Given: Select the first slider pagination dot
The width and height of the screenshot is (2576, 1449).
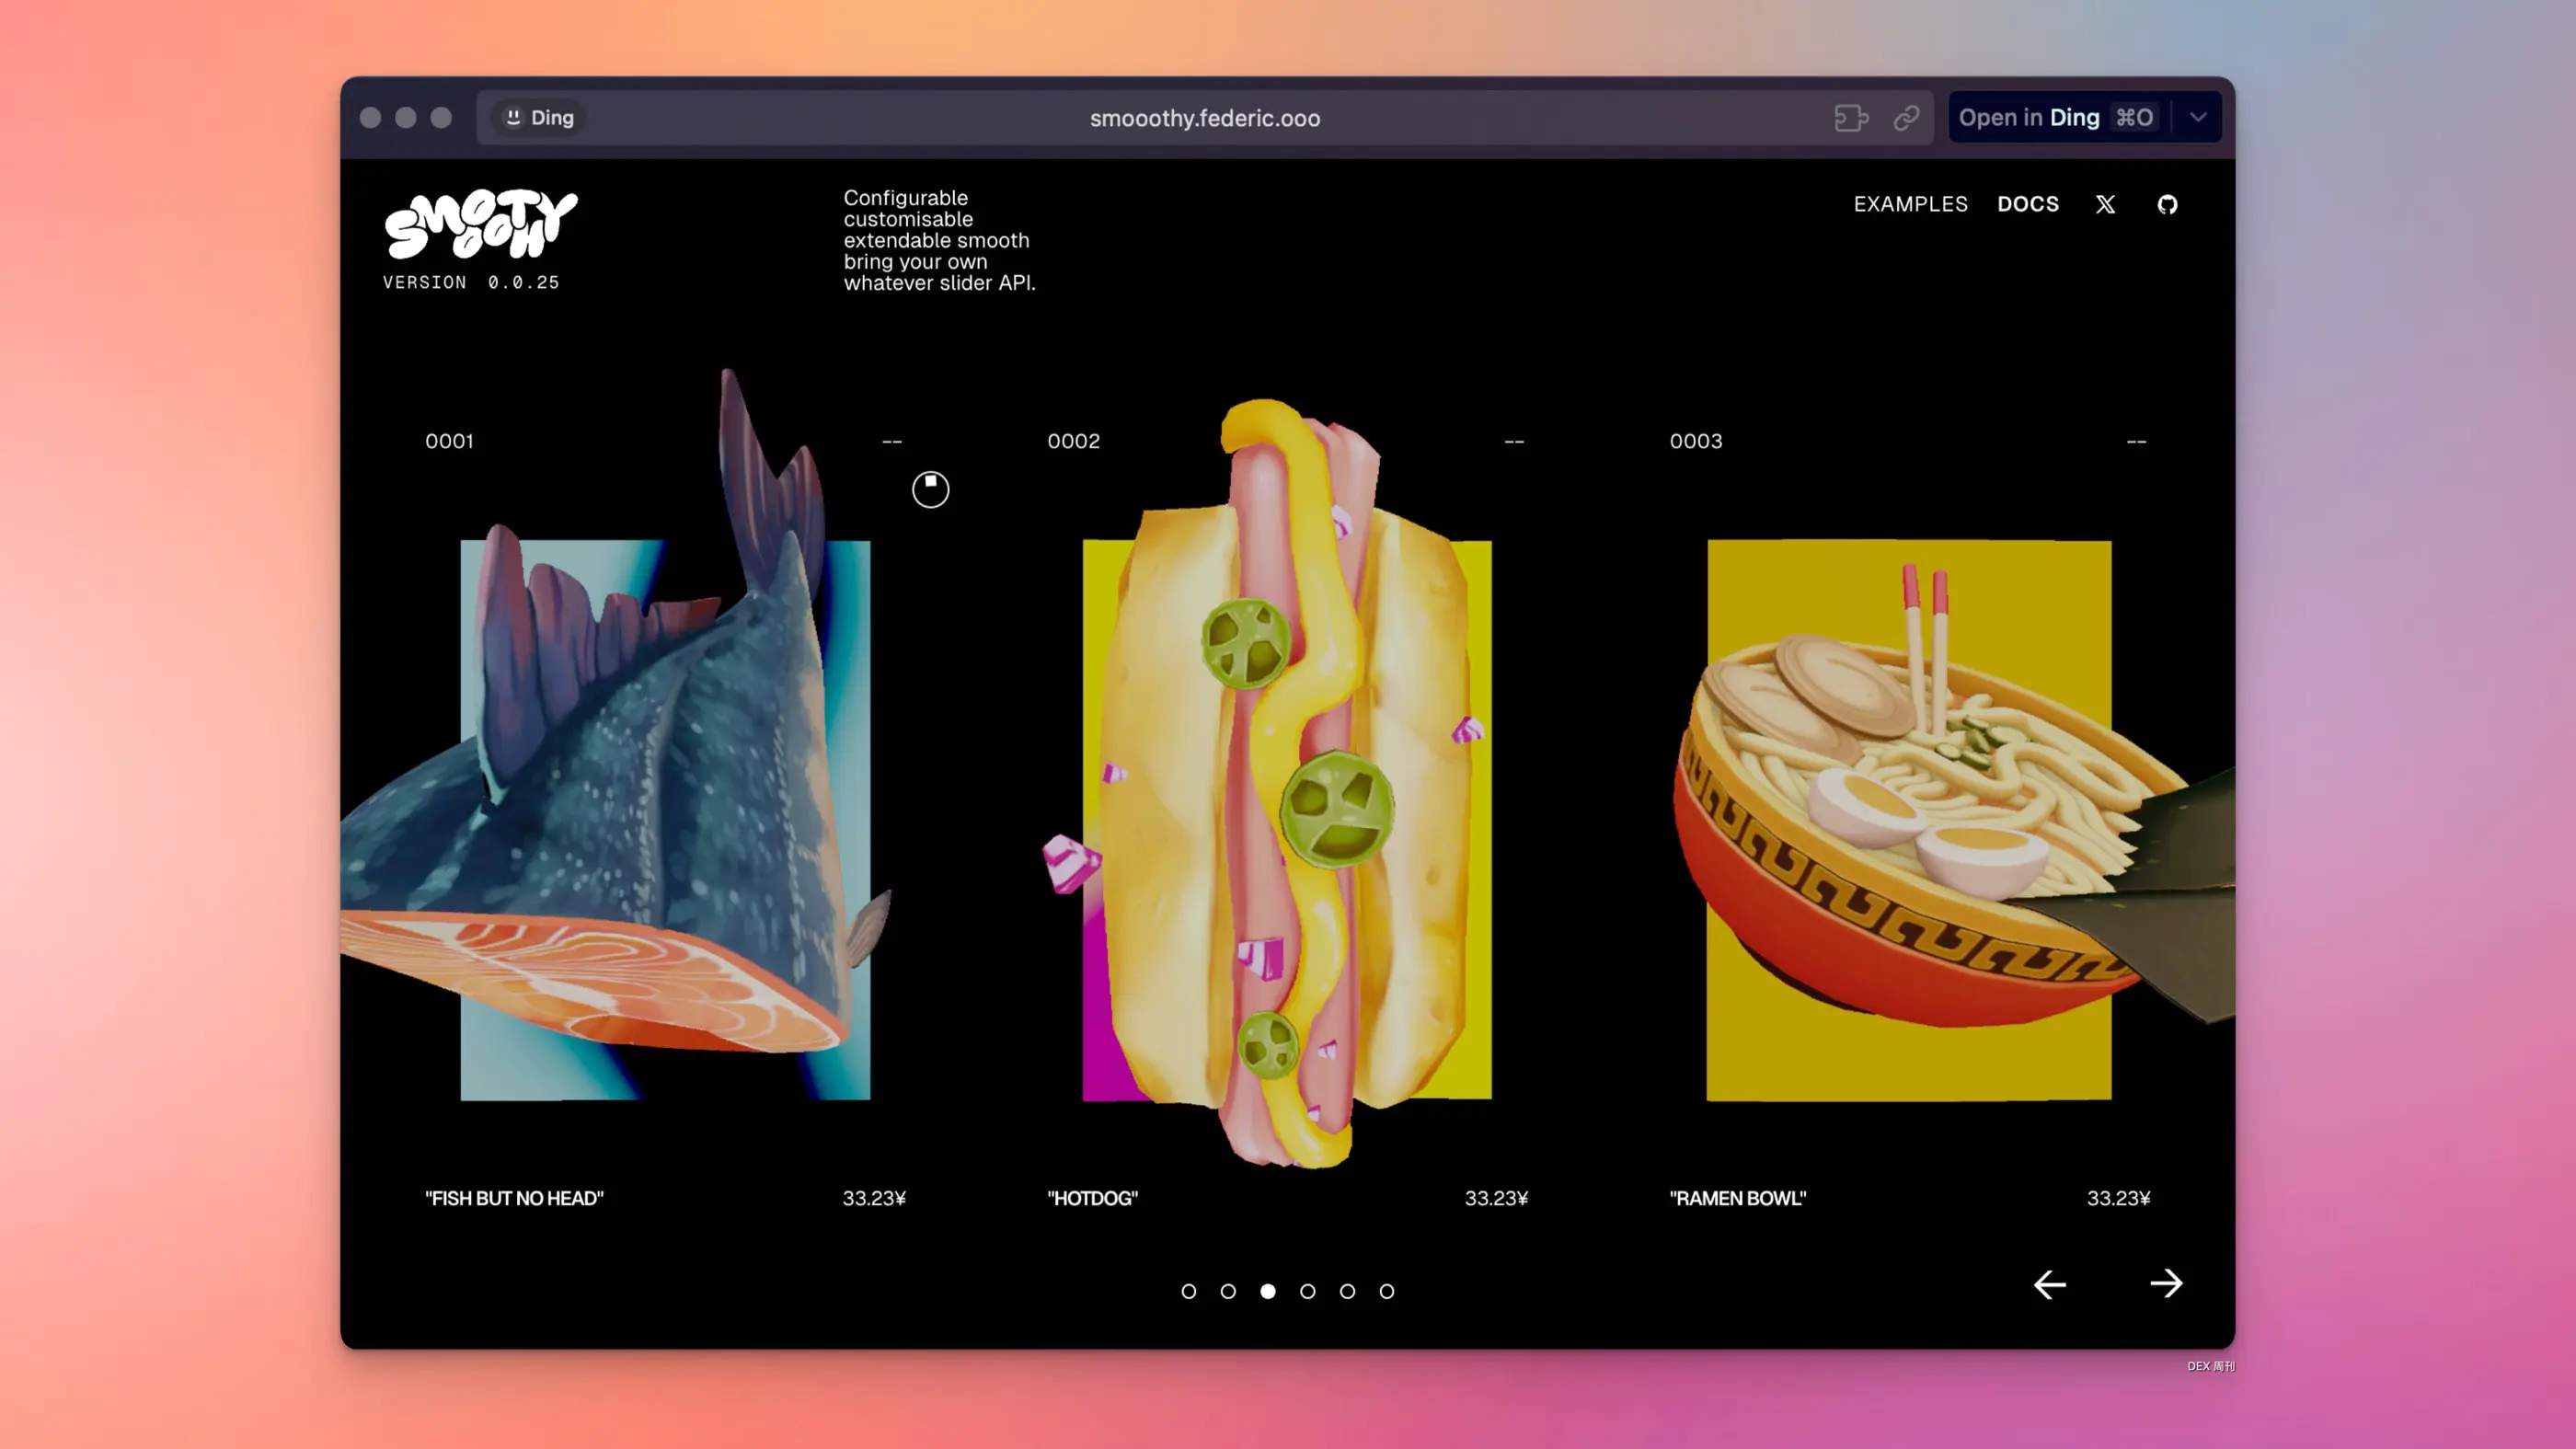Looking at the screenshot, I should (x=1188, y=1291).
